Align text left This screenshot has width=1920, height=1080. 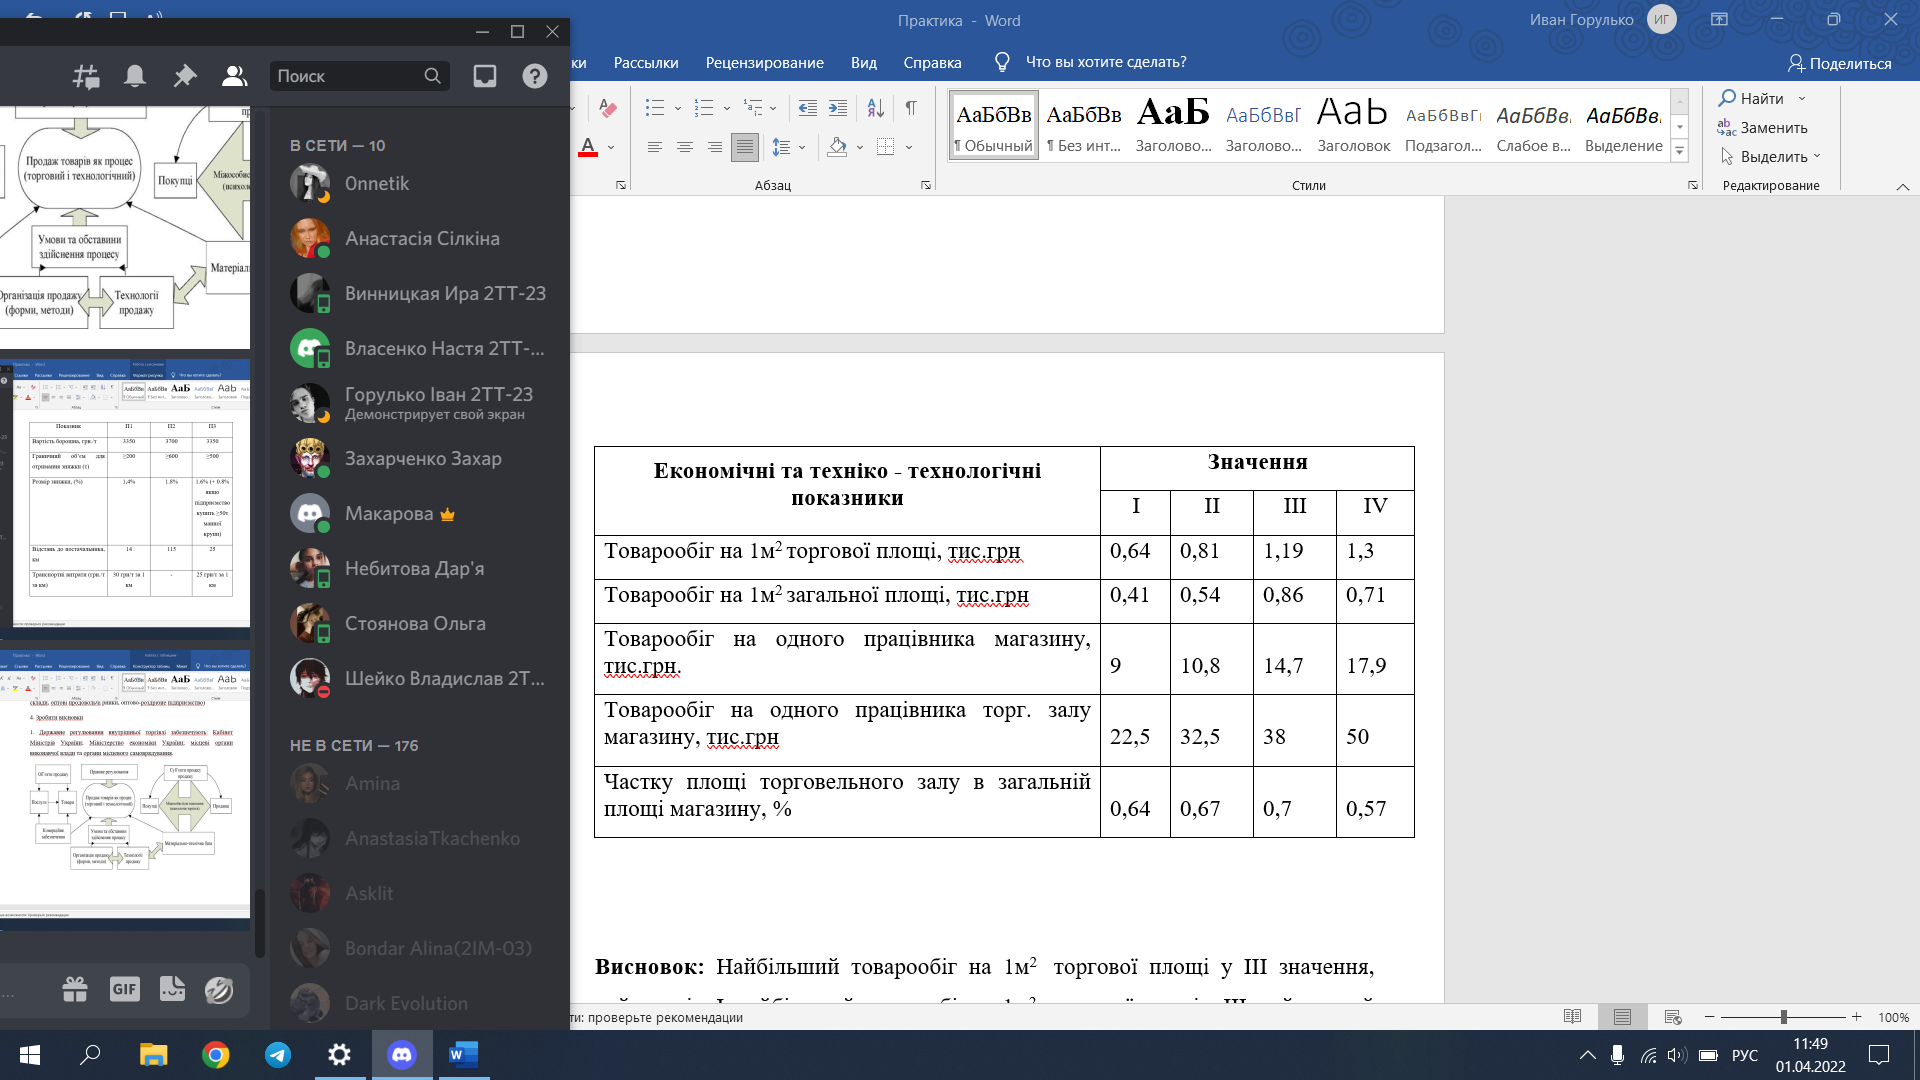point(655,147)
